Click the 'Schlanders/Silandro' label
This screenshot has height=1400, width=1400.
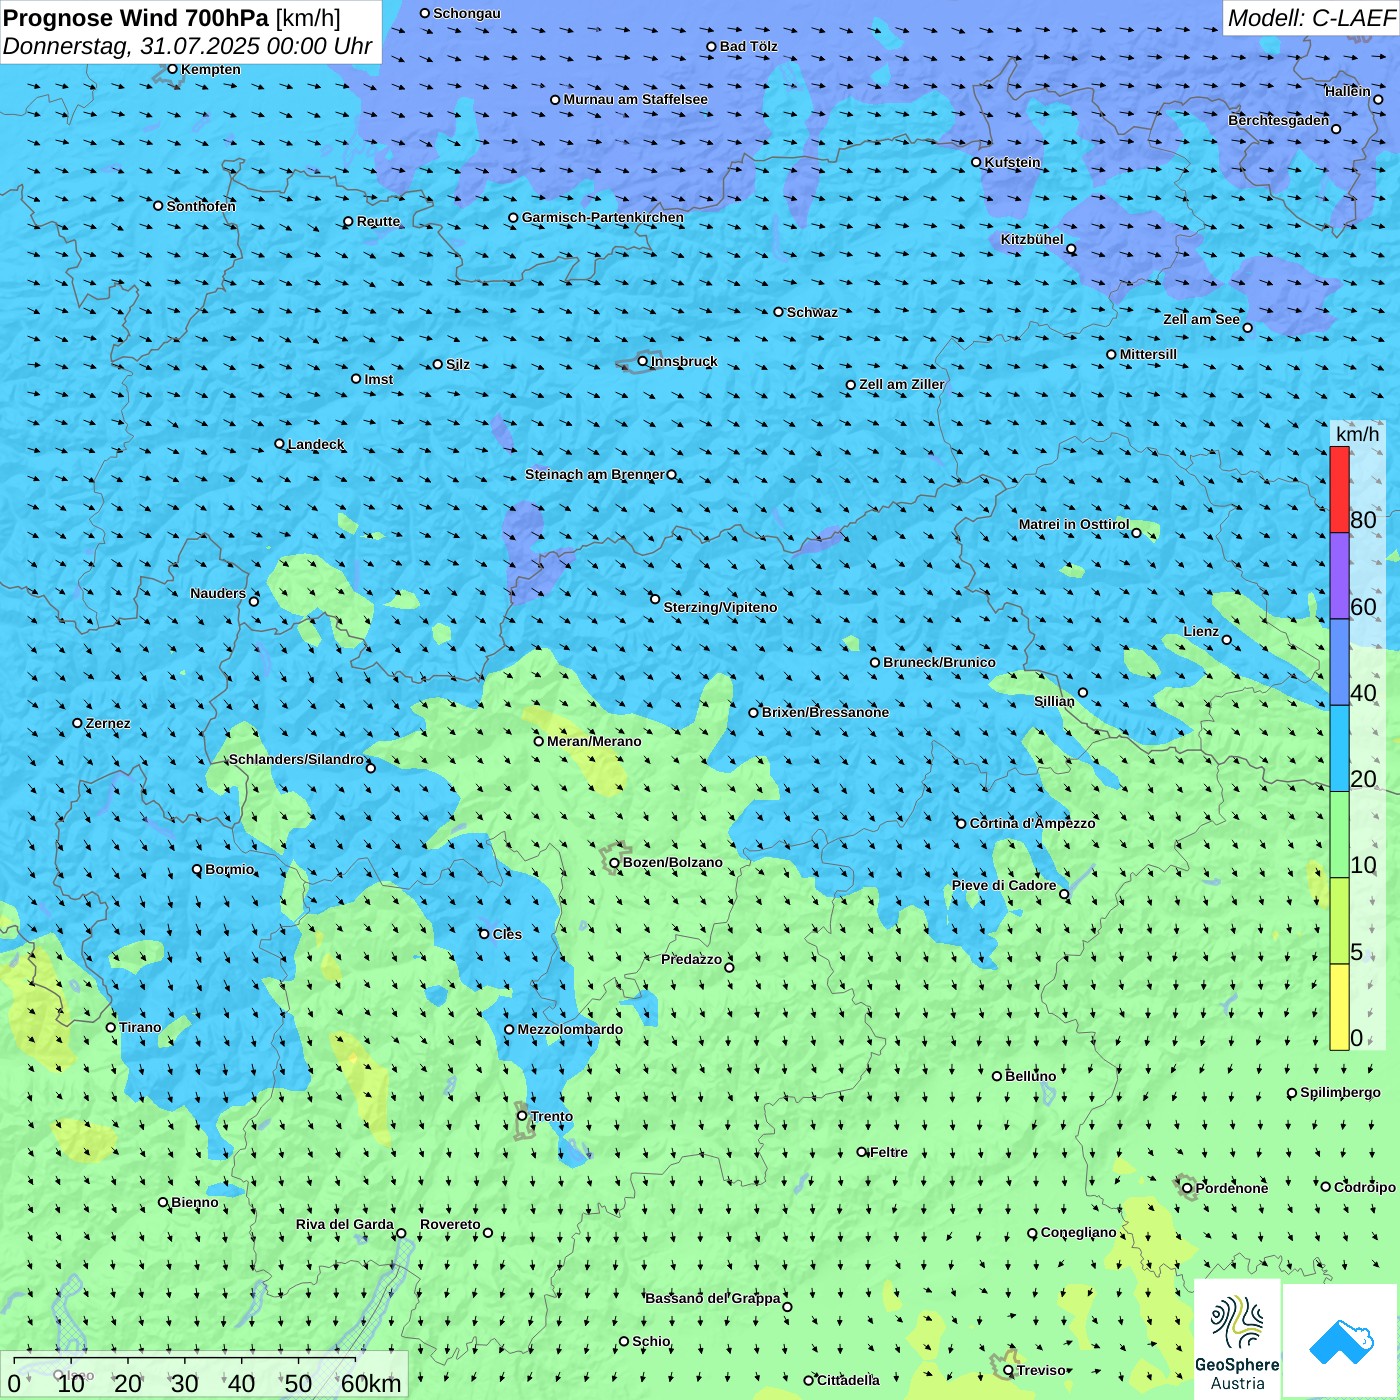tap(296, 759)
